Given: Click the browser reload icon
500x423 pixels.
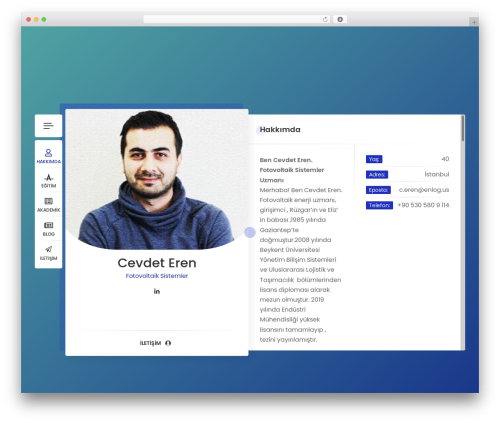Looking at the screenshot, I should tap(325, 19).
